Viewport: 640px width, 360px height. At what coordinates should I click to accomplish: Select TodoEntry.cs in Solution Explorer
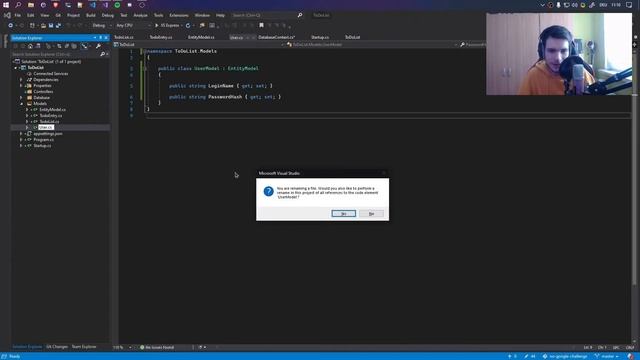coord(51,116)
